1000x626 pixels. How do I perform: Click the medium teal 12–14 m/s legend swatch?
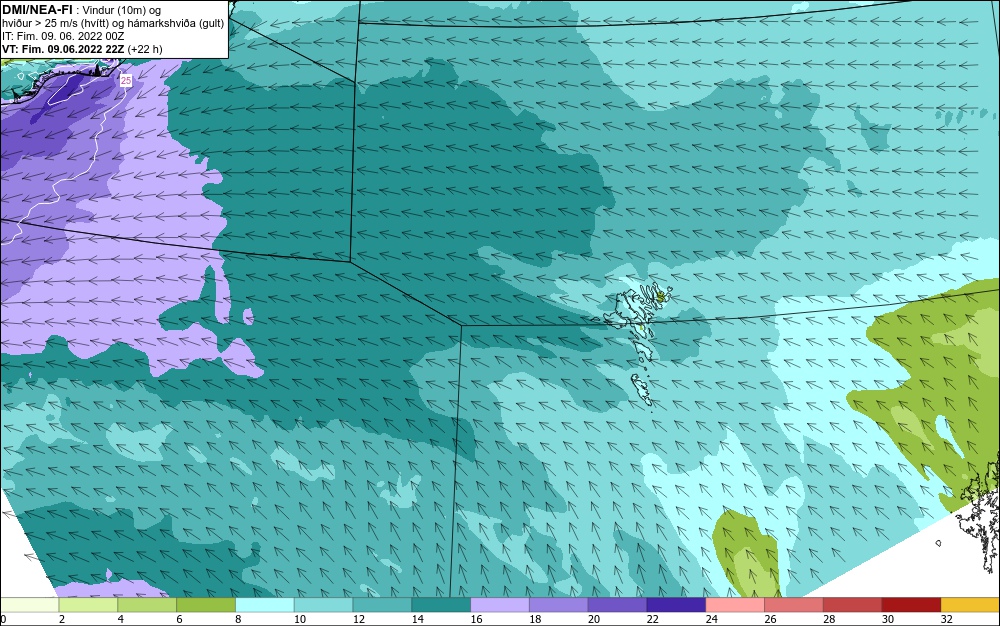pyautogui.click(x=382, y=605)
